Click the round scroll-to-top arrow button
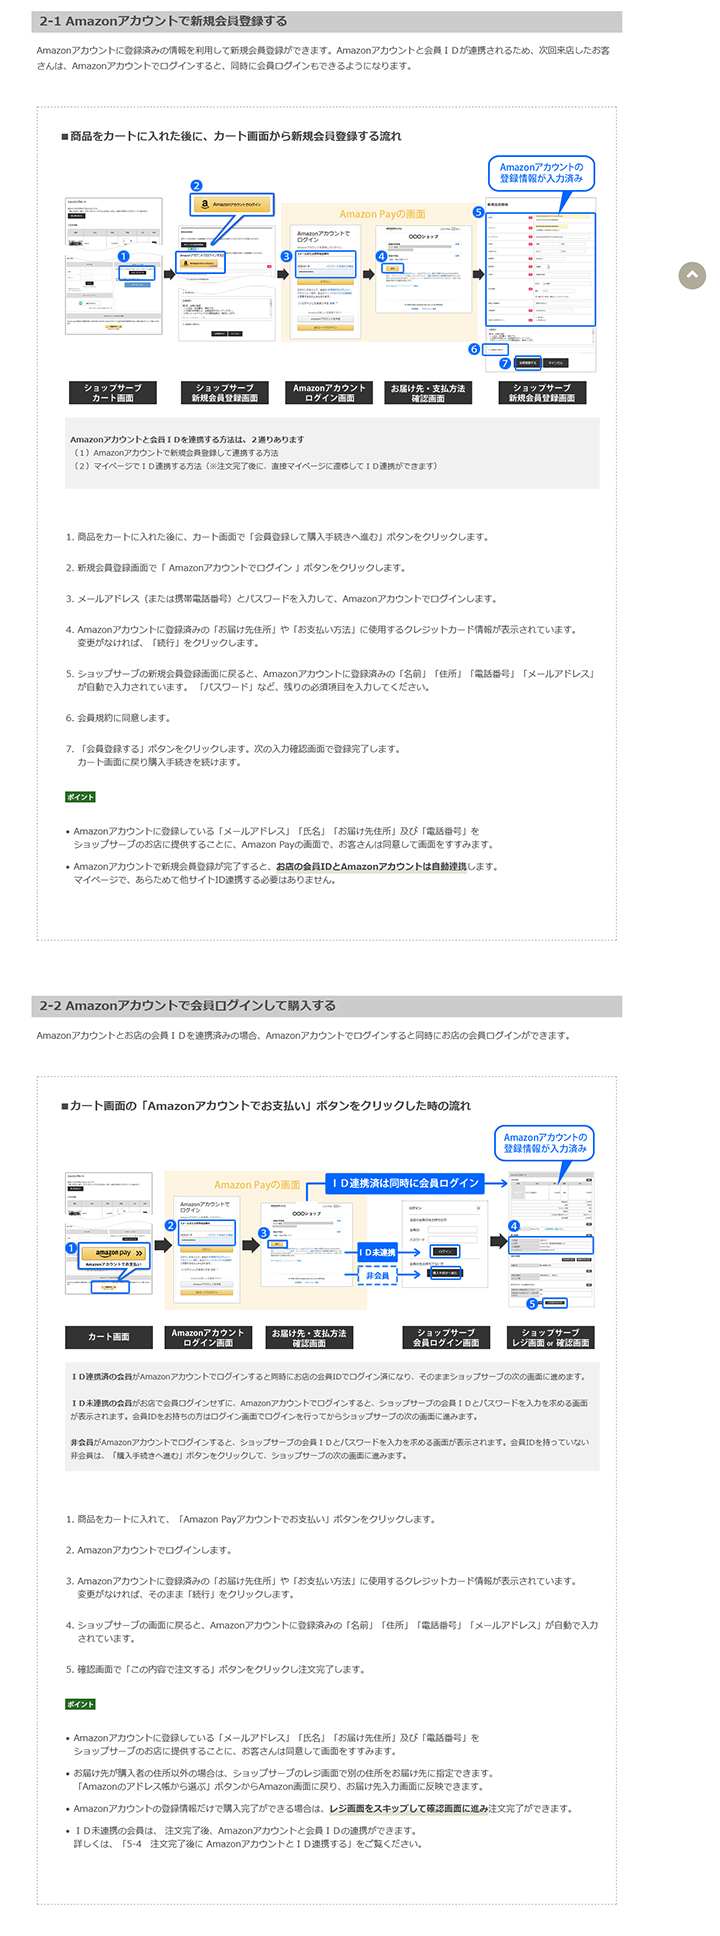Viewport: 720px width, 1936px height. coord(692,276)
